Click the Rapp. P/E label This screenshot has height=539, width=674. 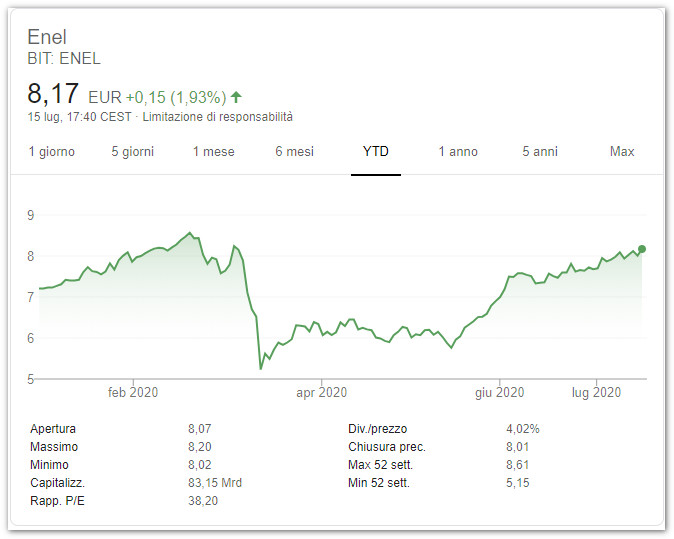(x=57, y=501)
